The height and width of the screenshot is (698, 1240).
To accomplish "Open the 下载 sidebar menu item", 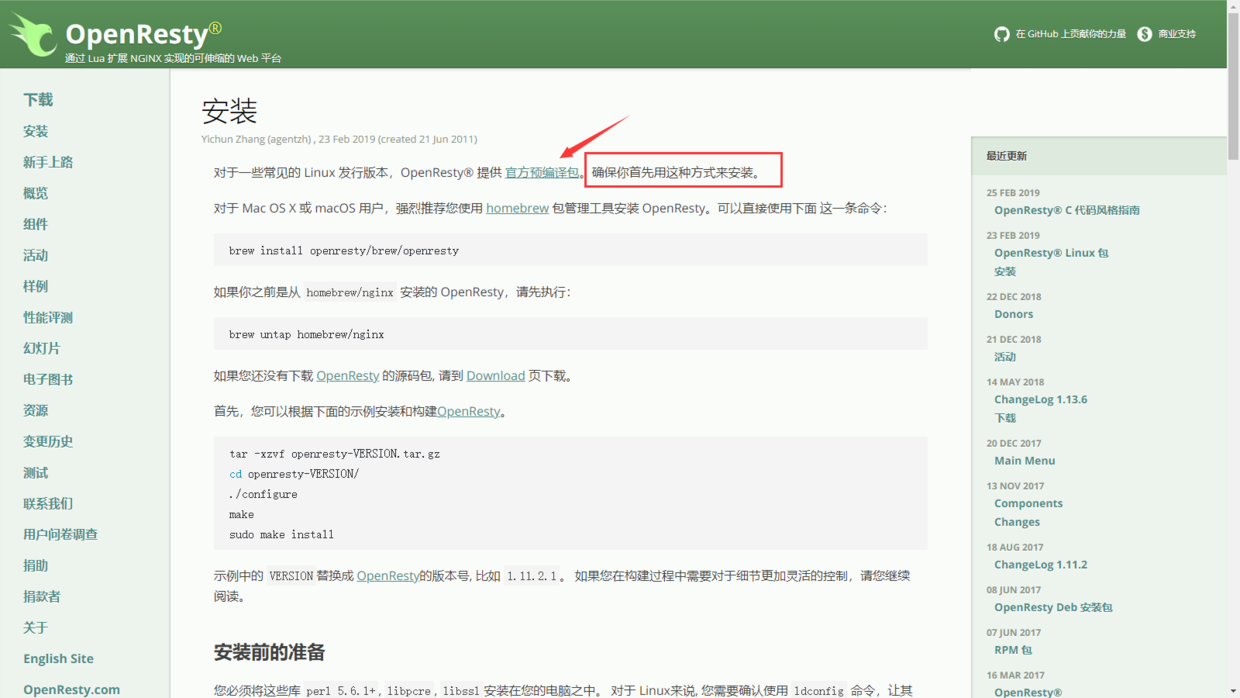I will click(x=38, y=99).
